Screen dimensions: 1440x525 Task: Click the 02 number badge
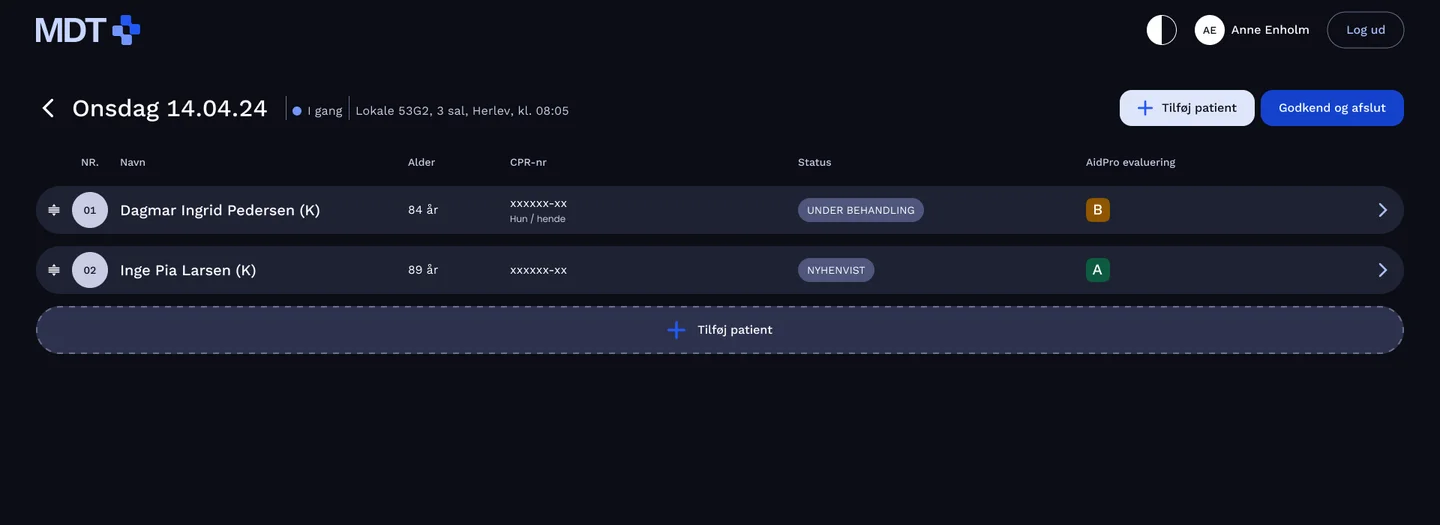click(90, 270)
